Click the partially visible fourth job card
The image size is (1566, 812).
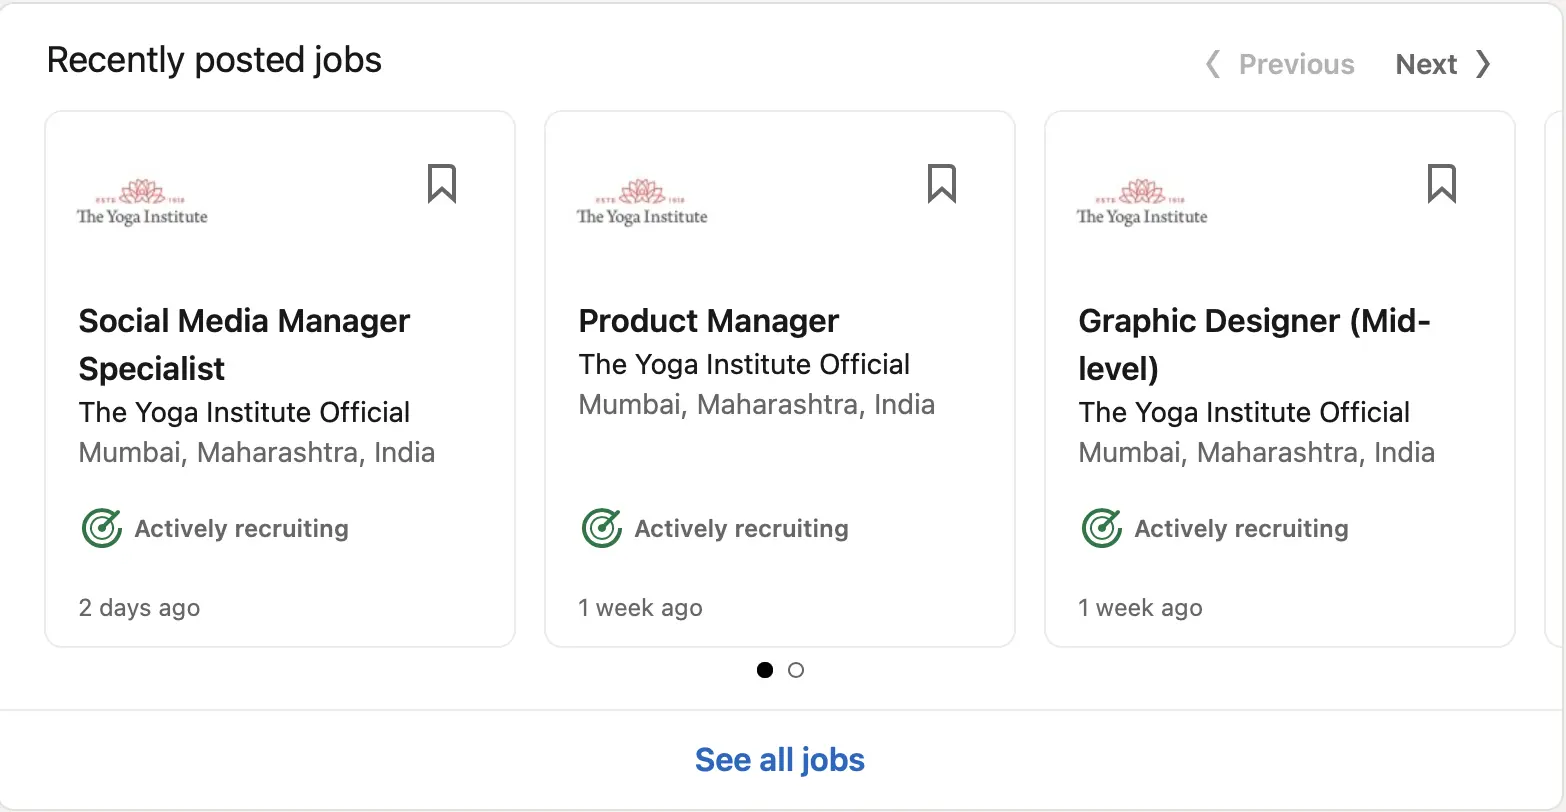[x=1556, y=379]
